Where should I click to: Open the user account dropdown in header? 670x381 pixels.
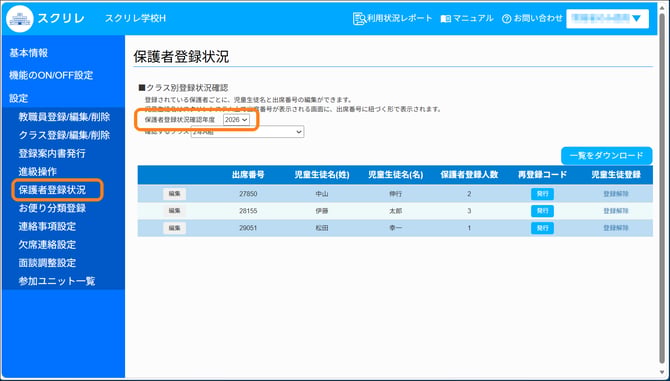pyautogui.click(x=607, y=18)
